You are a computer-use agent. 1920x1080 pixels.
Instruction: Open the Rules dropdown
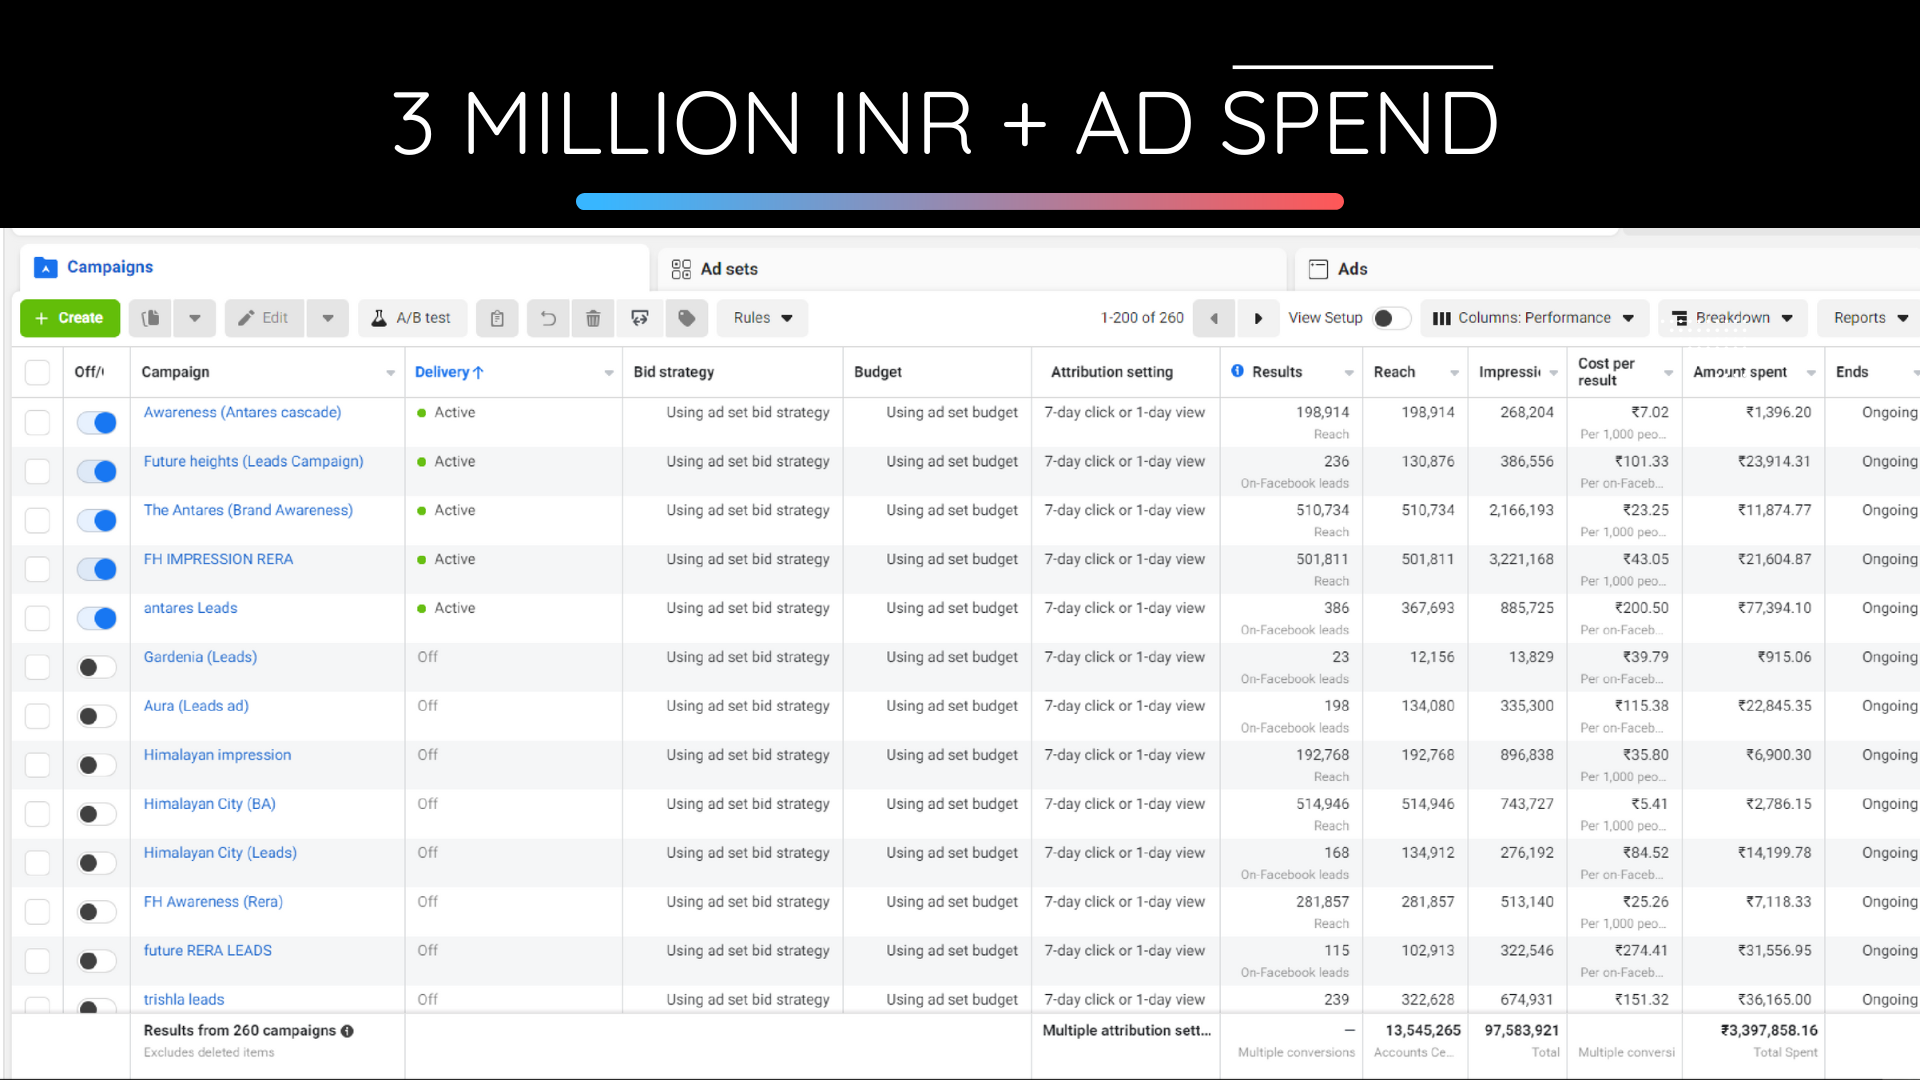click(762, 318)
